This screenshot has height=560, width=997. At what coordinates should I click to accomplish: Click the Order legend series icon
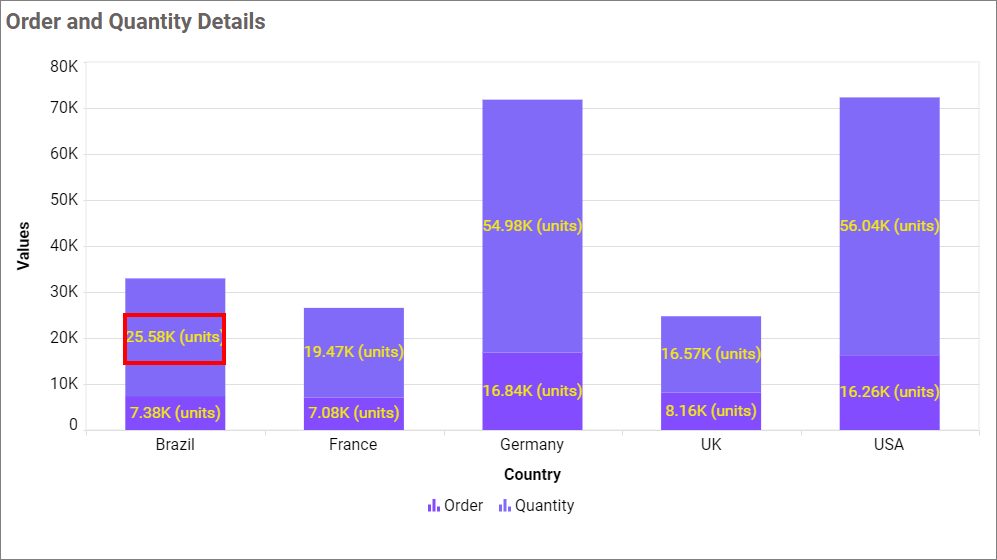click(x=433, y=506)
